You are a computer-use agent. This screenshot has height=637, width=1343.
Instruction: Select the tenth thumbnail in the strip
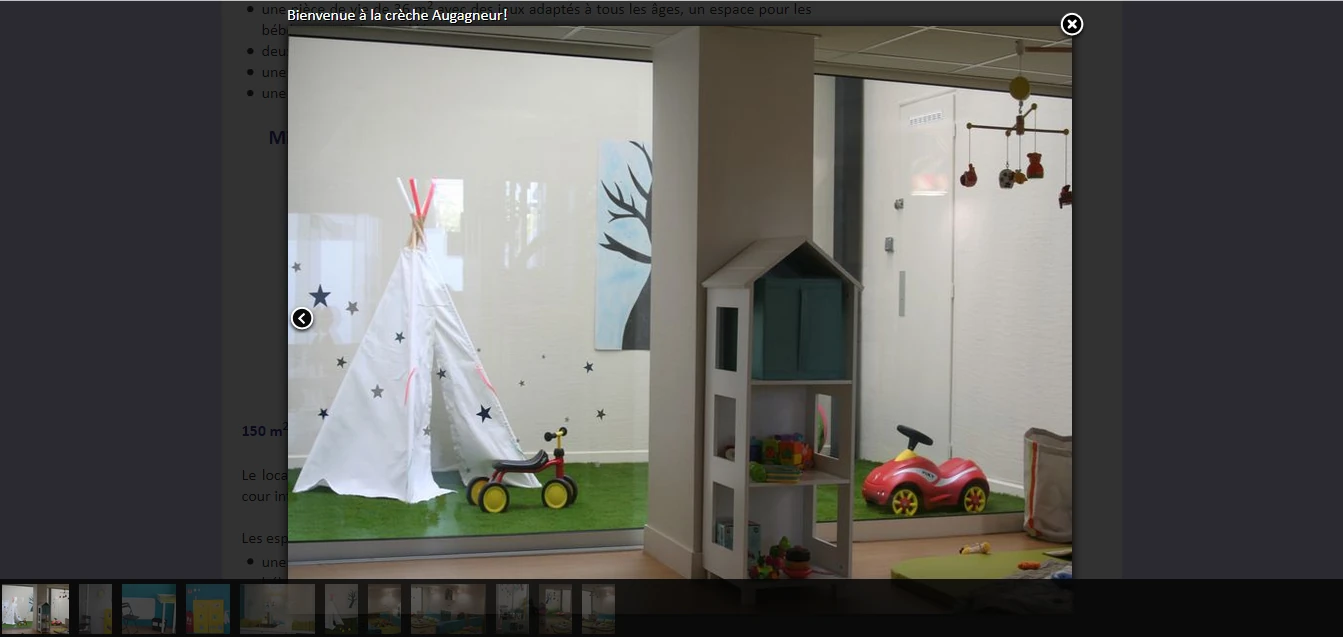(555, 609)
